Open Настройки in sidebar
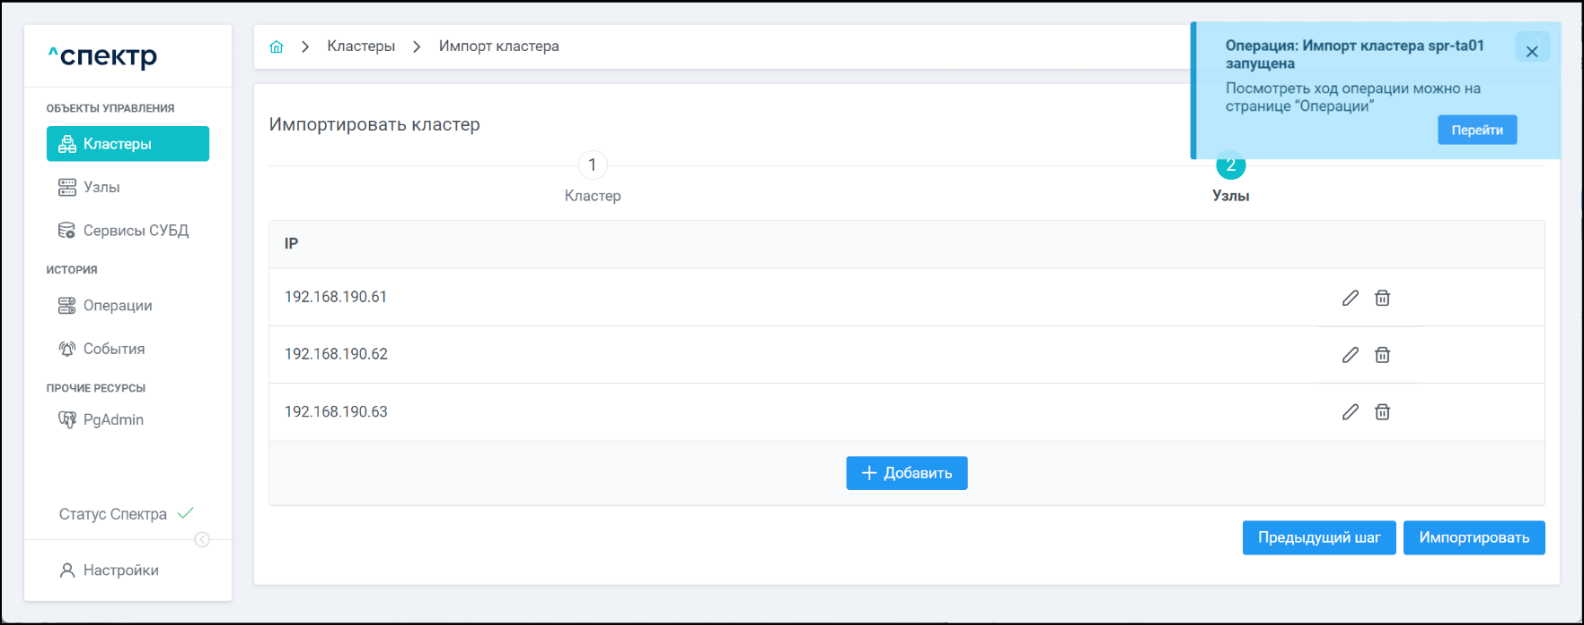The width and height of the screenshot is (1584, 625). click(120, 570)
